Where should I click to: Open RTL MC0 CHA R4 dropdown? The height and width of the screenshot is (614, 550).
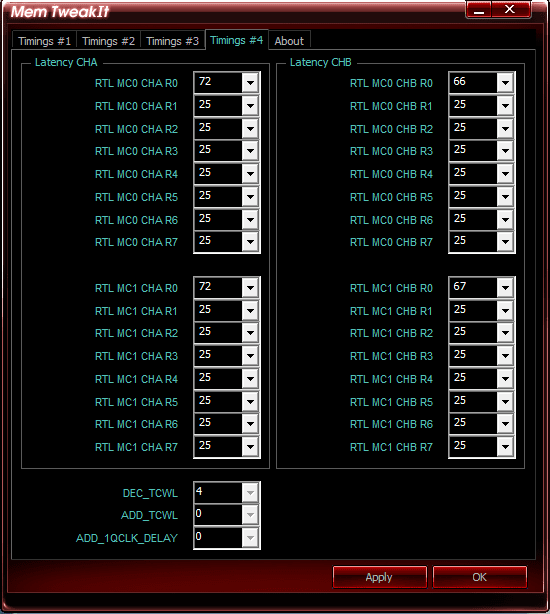pyautogui.click(x=250, y=173)
